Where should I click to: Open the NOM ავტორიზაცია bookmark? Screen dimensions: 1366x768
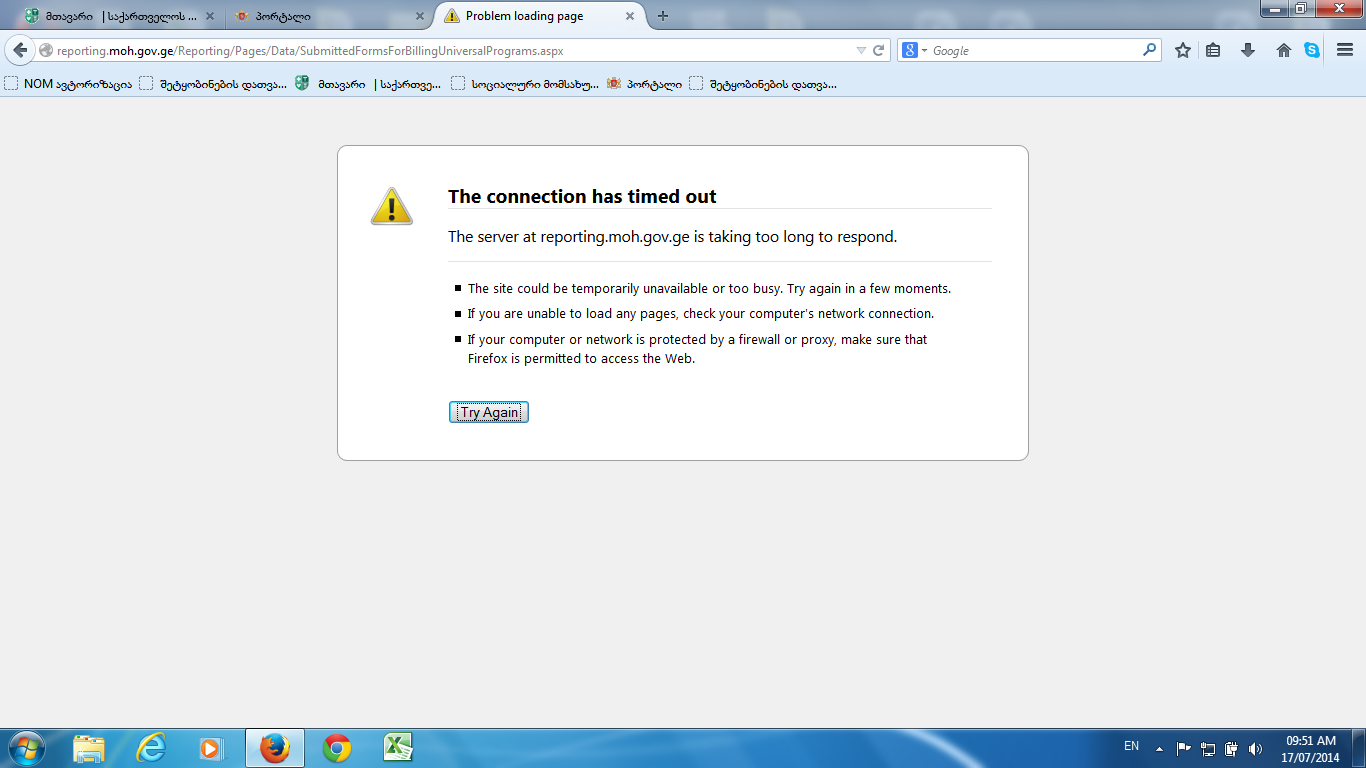pyautogui.click(x=68, y=84)
